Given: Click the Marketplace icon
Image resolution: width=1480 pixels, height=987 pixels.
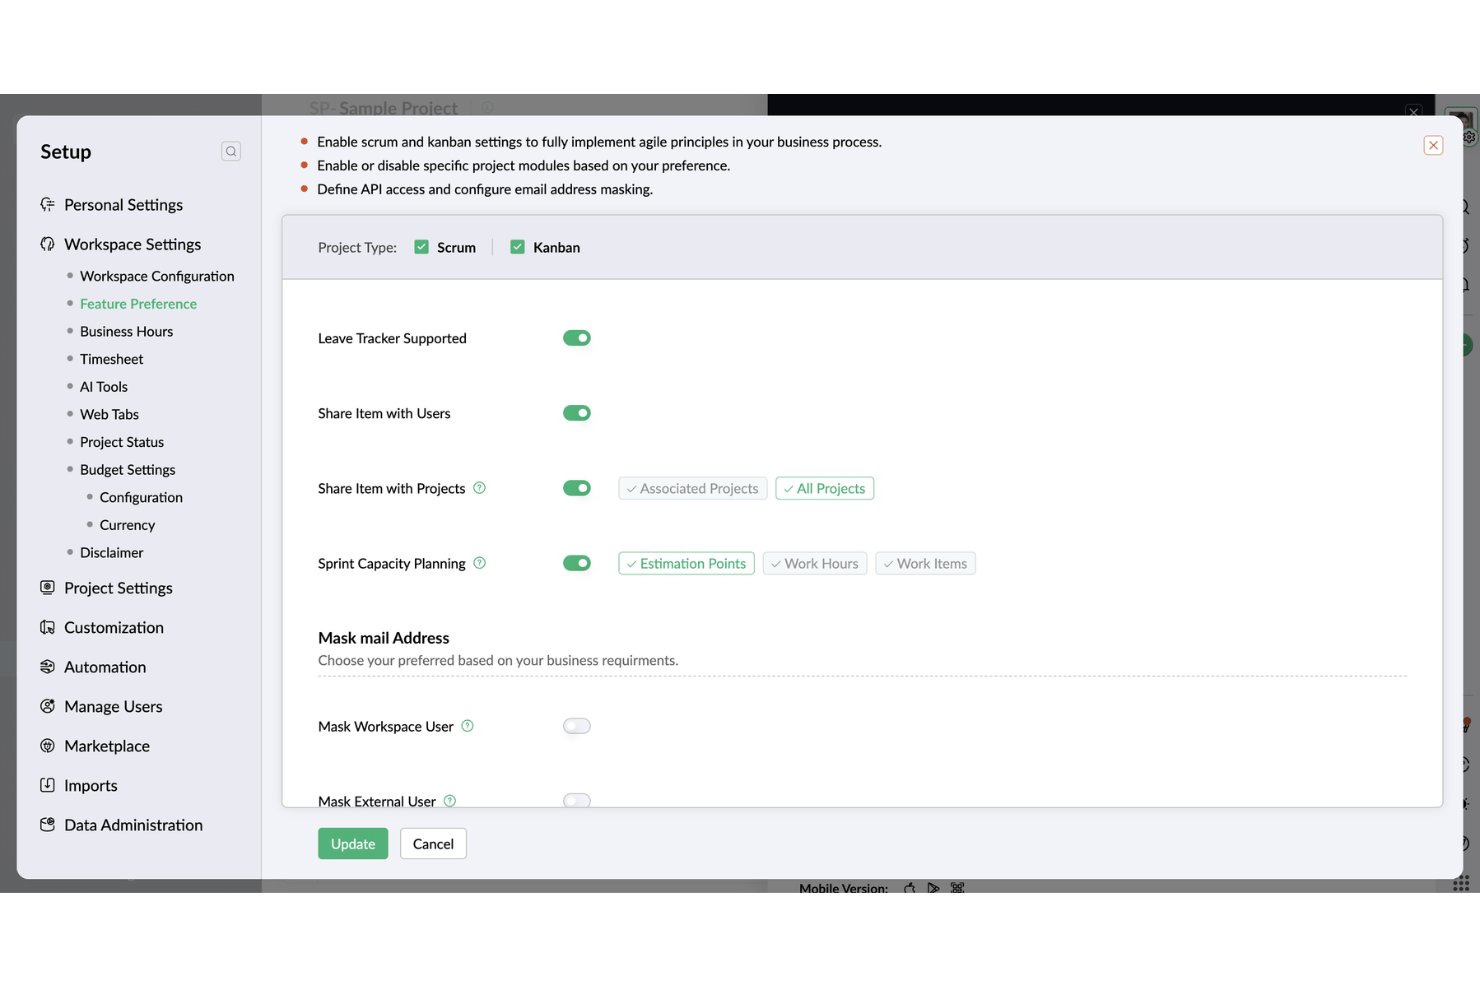Looking at the screenshot, I should [47, 745].
